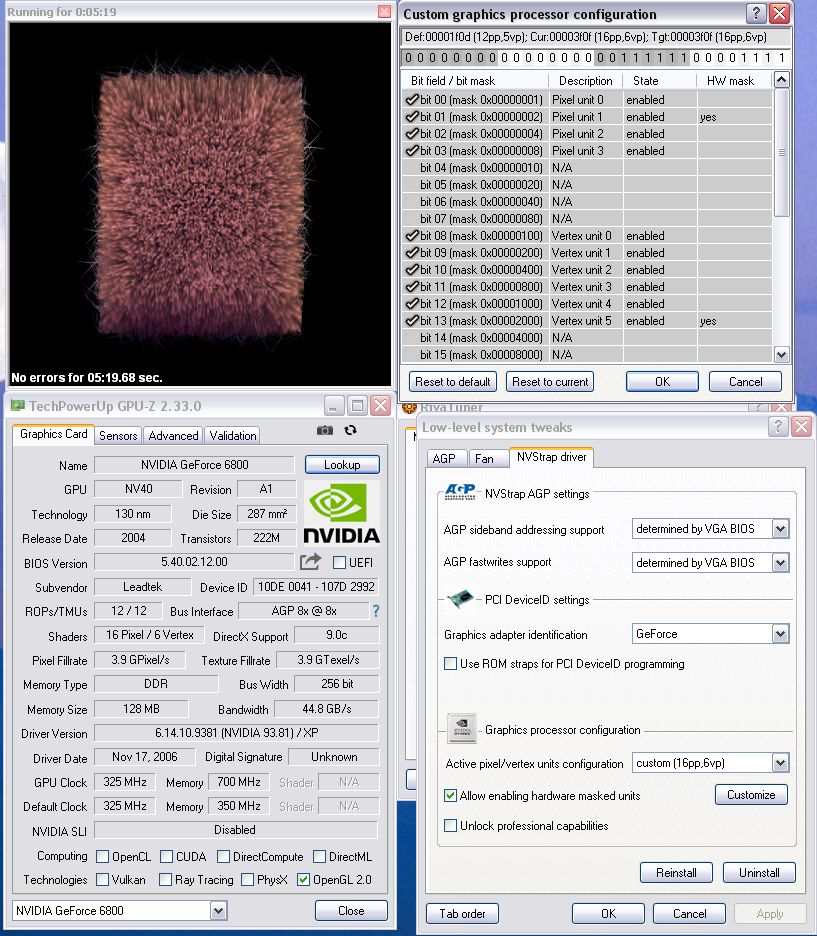Click the BIOS export share icon
Image resolution: width=817 pixels, height=936 pixels.
pos(310,562)
